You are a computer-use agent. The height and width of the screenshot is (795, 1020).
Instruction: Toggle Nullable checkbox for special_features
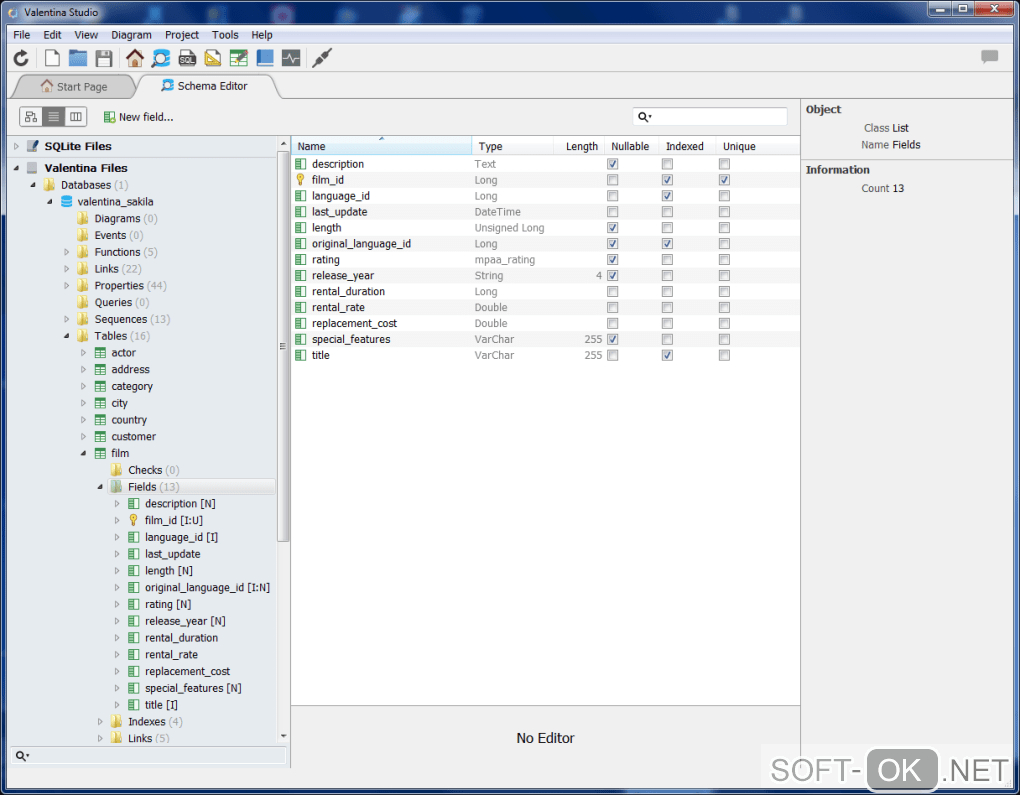(612, 339)
